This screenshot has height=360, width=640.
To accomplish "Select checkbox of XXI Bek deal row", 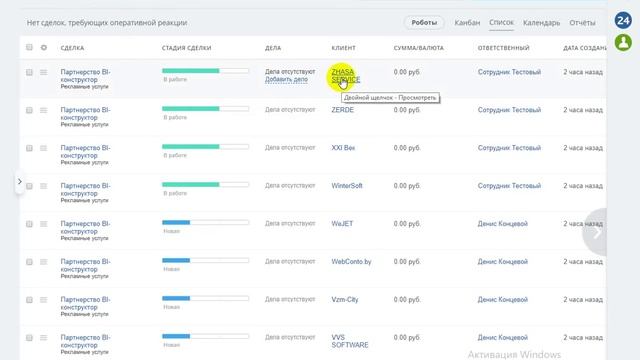I will [x=29, y=148].
